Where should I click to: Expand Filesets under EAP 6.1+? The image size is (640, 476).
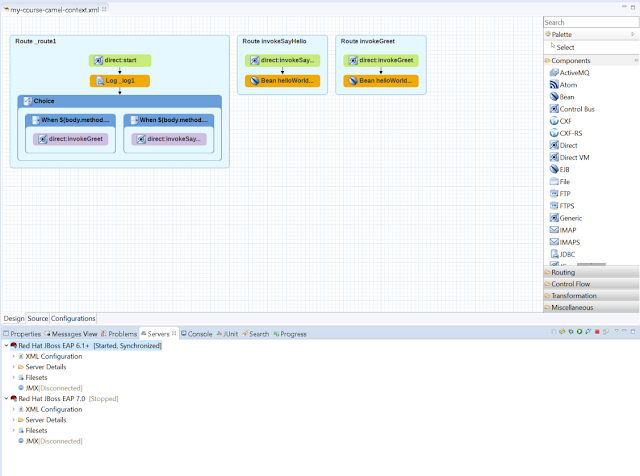point(13,377)
